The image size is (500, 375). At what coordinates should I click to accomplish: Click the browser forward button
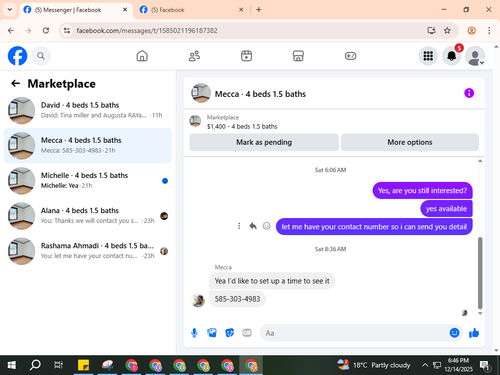point(28,31)
